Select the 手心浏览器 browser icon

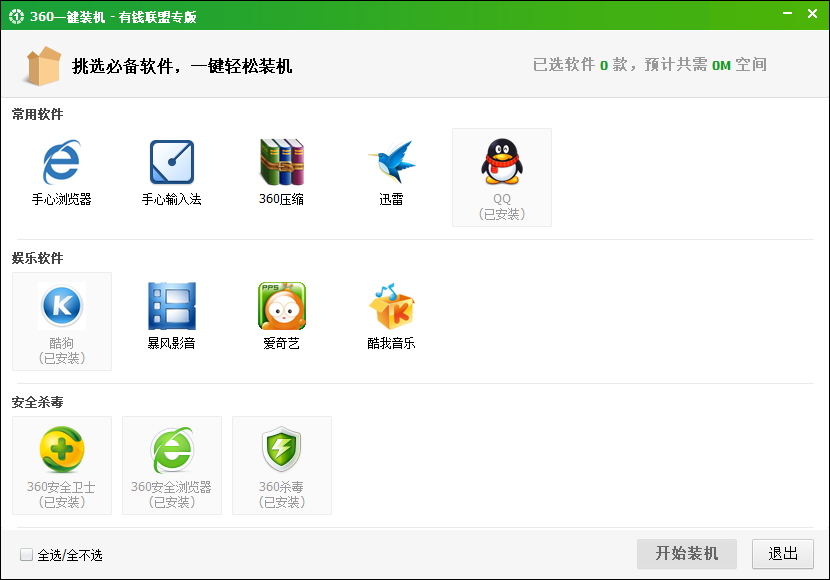[x=61, y=162]
